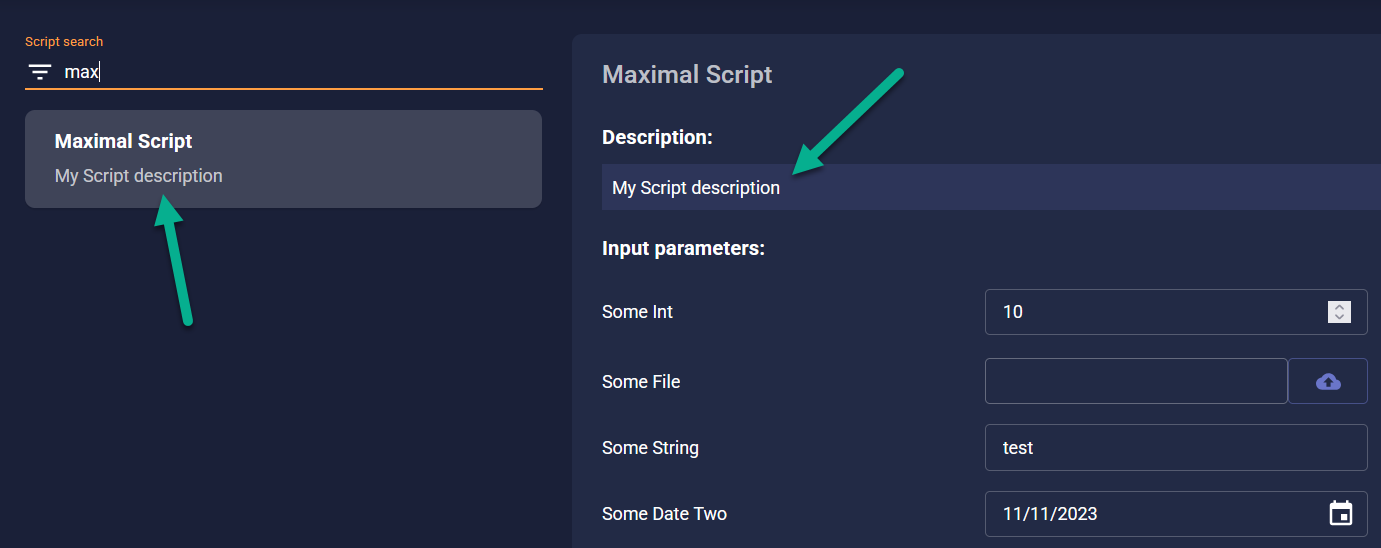The image size is (1381, 548).
Task: Edit the Some String field containing test
Action: (x=1176, y=448)
